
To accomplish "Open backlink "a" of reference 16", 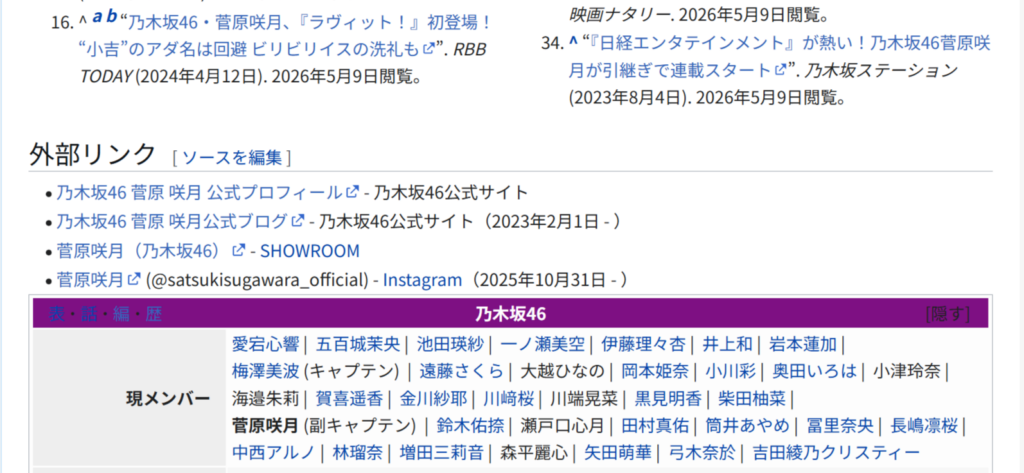I will click(97, 18).
